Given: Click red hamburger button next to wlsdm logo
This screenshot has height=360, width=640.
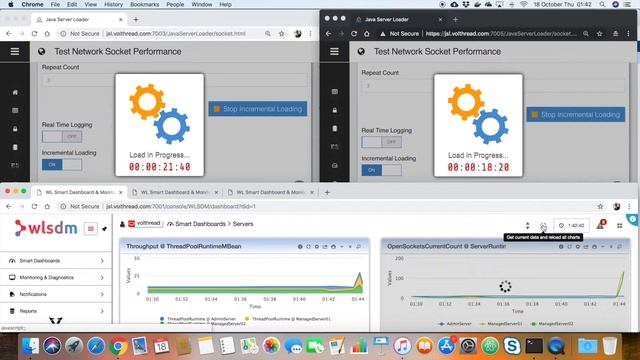Looking at the screenshot, I should click(91, 229).
